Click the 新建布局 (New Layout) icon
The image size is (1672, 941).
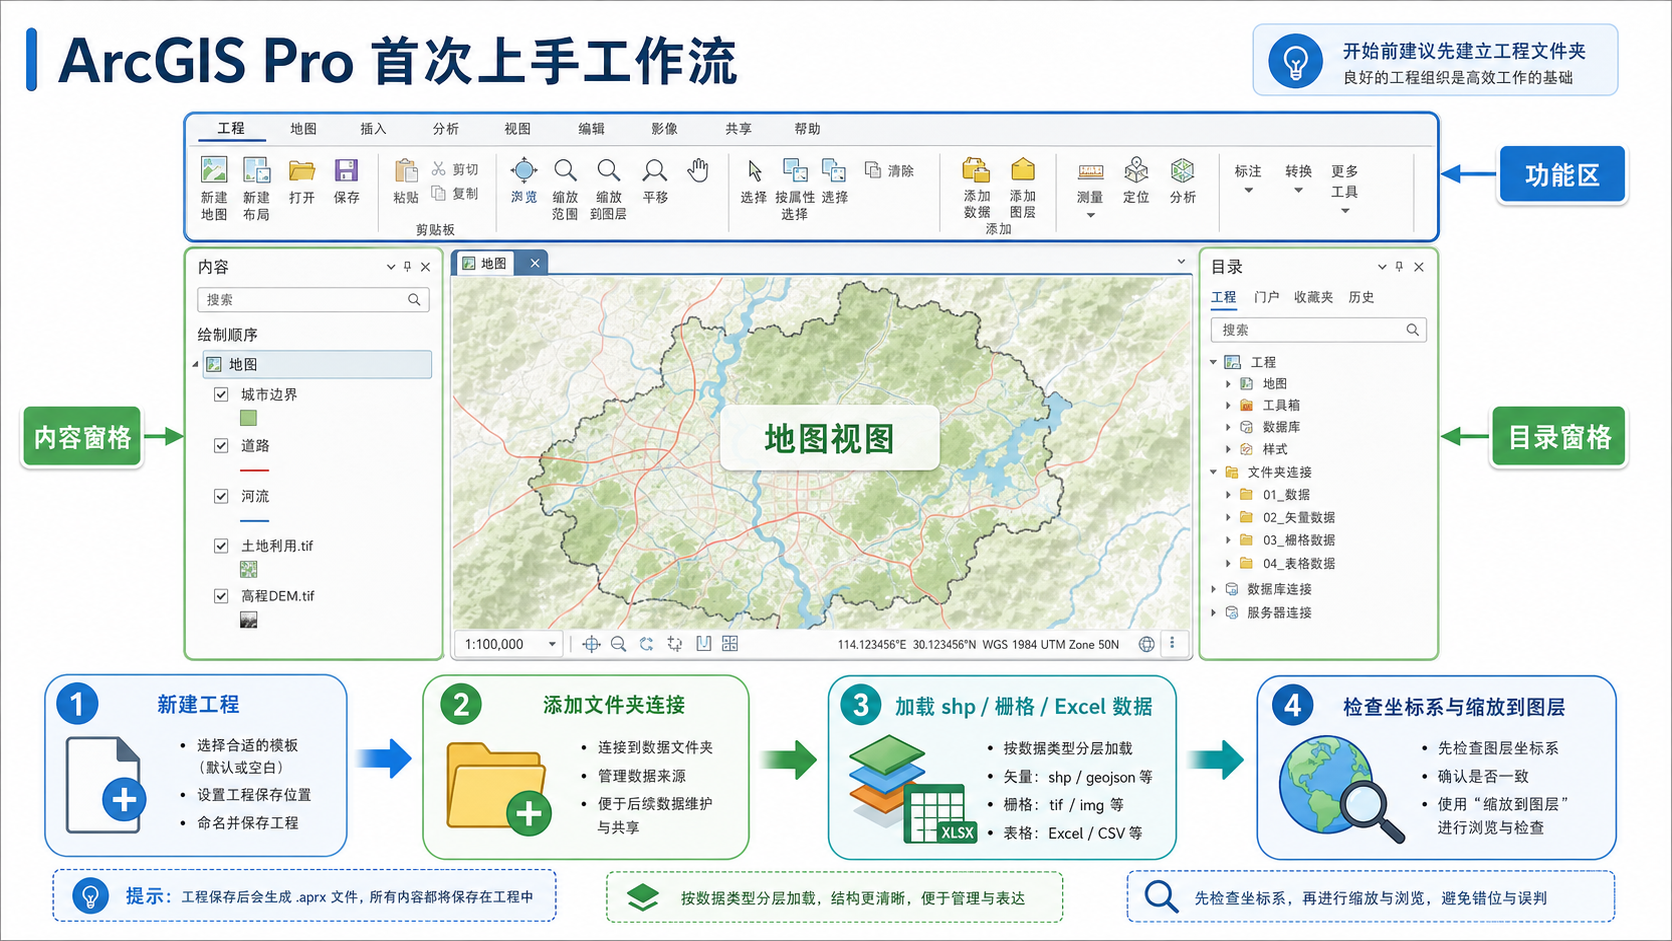(257, 170)
